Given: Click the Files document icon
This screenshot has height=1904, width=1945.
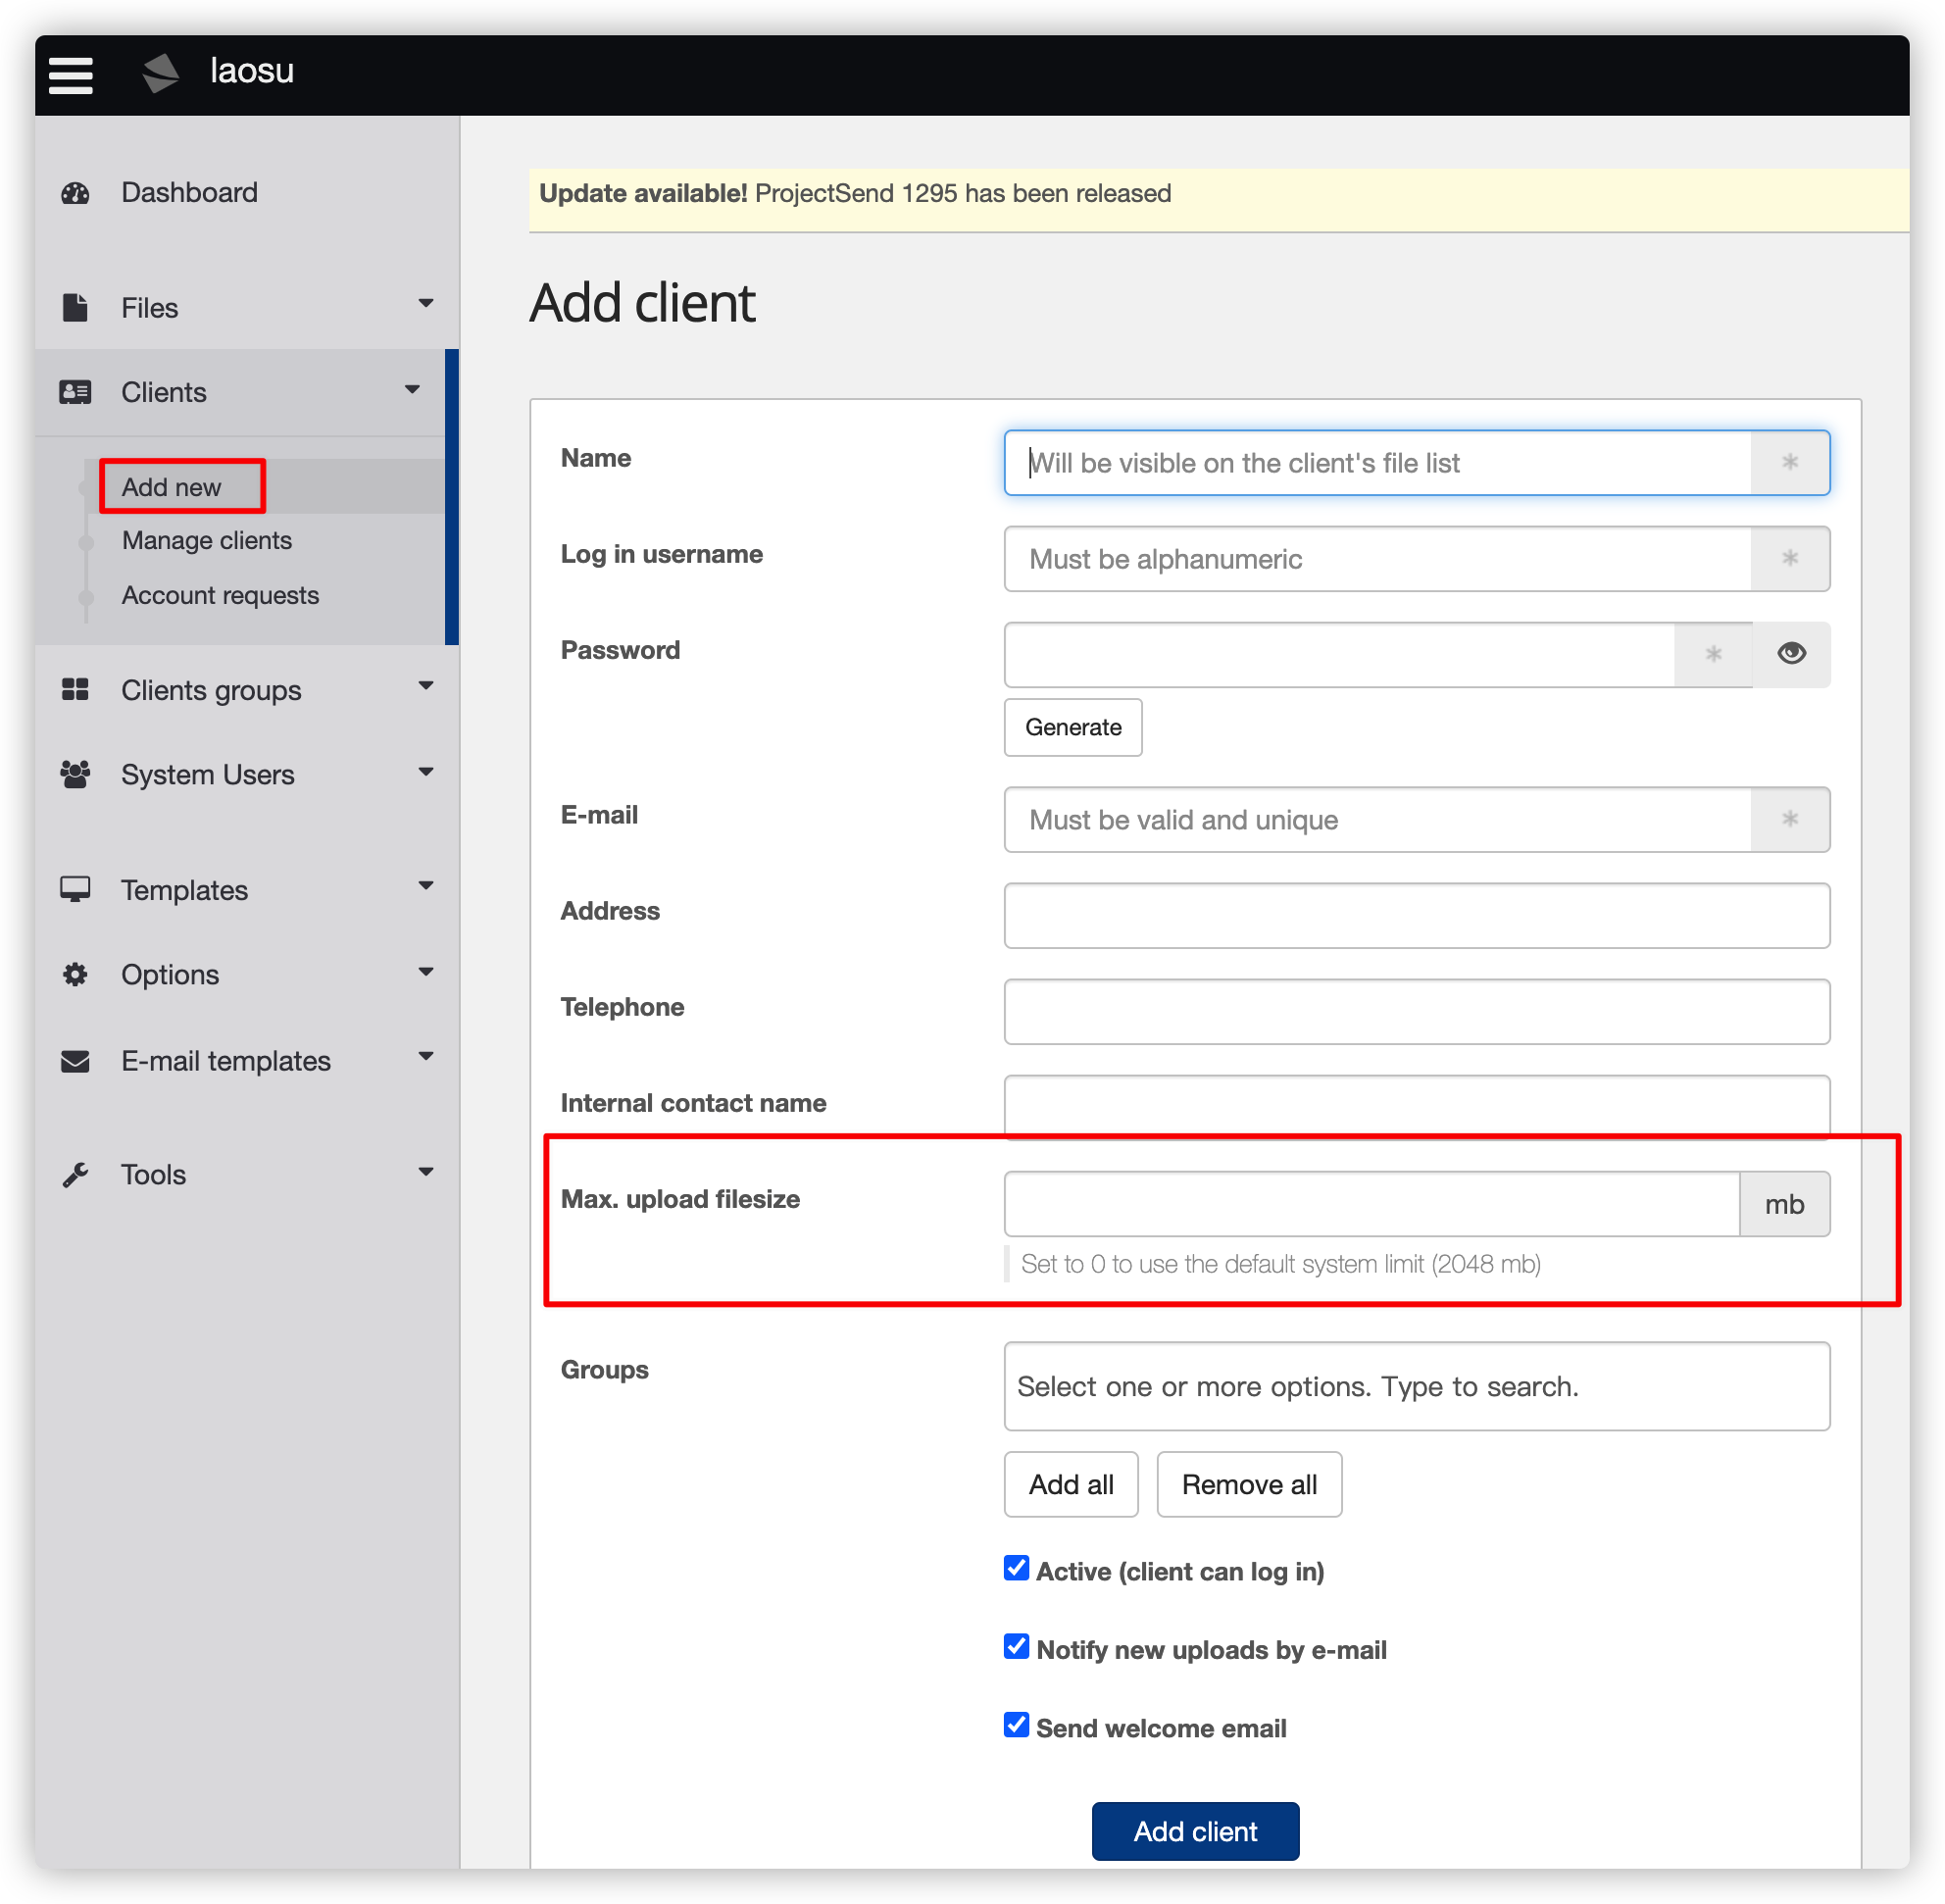Looking at the screenshot, I should (75, 307).
